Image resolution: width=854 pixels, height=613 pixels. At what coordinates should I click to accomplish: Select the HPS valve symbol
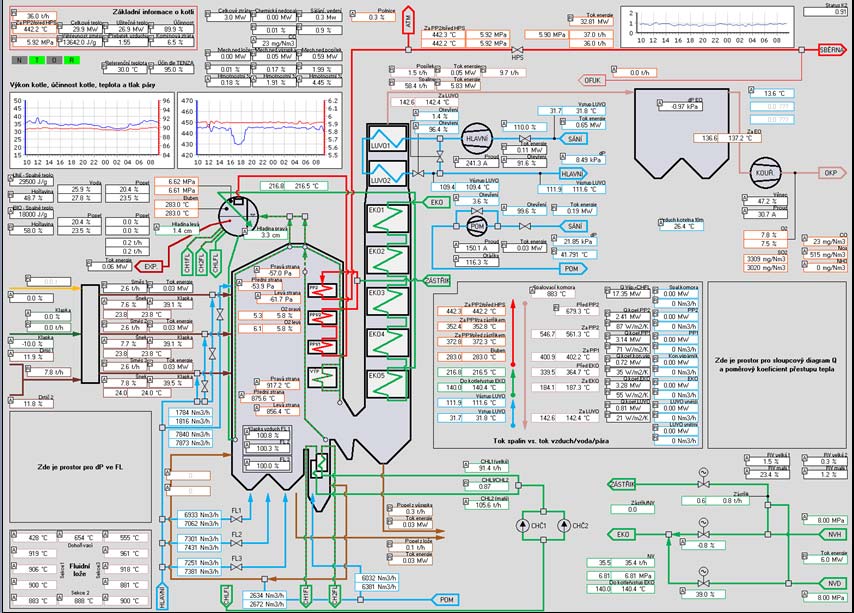[x=517, y=50]
